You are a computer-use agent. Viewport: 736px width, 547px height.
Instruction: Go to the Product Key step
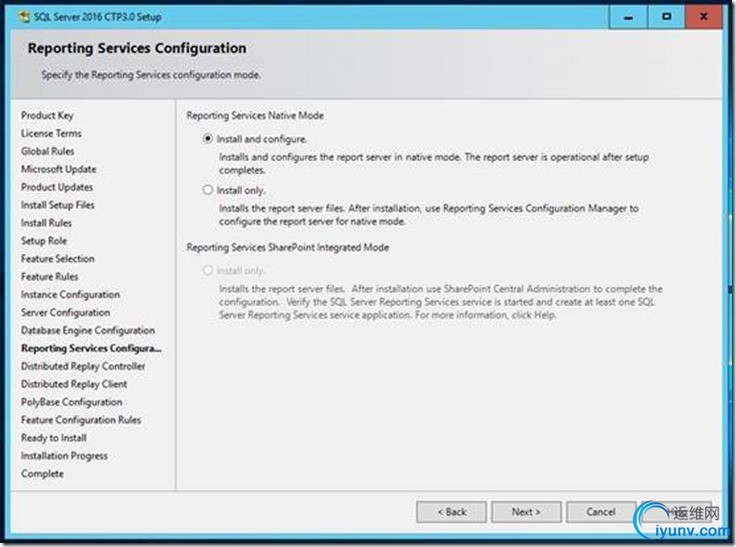47,115
